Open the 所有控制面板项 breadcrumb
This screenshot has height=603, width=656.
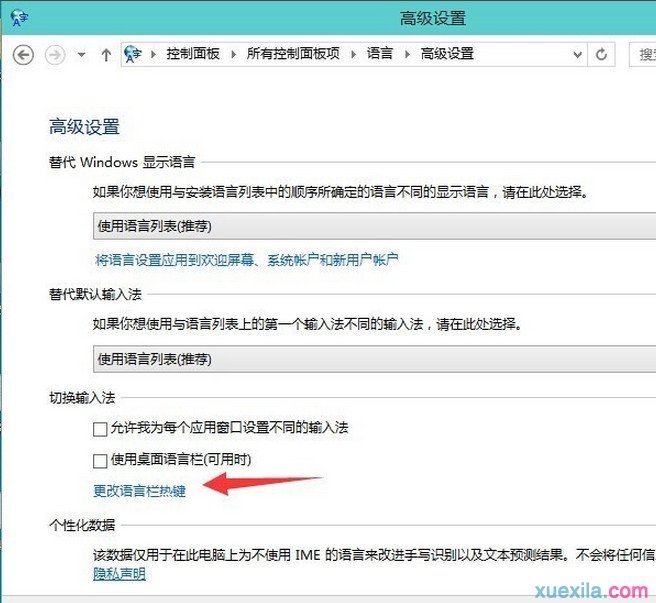point(293,54)
